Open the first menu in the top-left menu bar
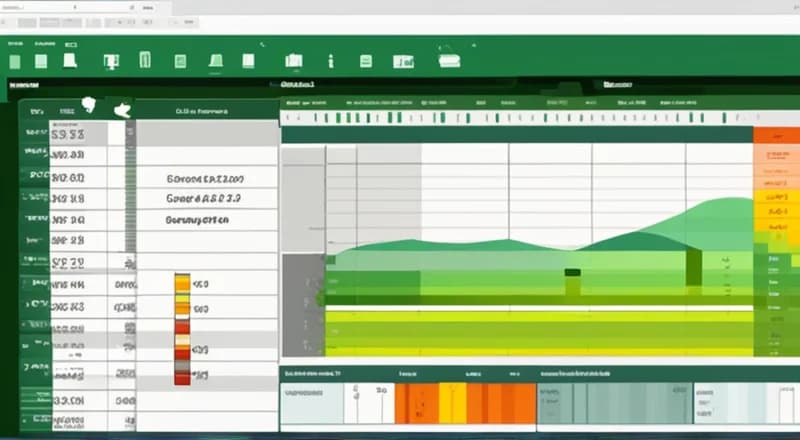800x440 pixels. click(16, 45)
